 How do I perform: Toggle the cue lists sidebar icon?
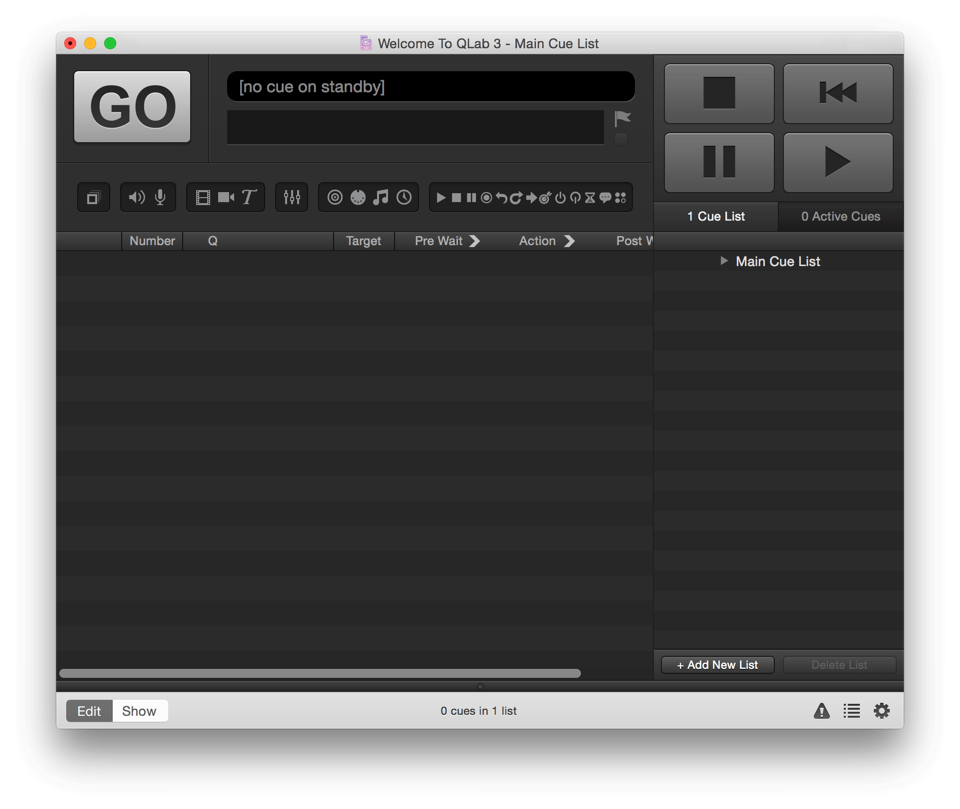click(x=851, y=711)
